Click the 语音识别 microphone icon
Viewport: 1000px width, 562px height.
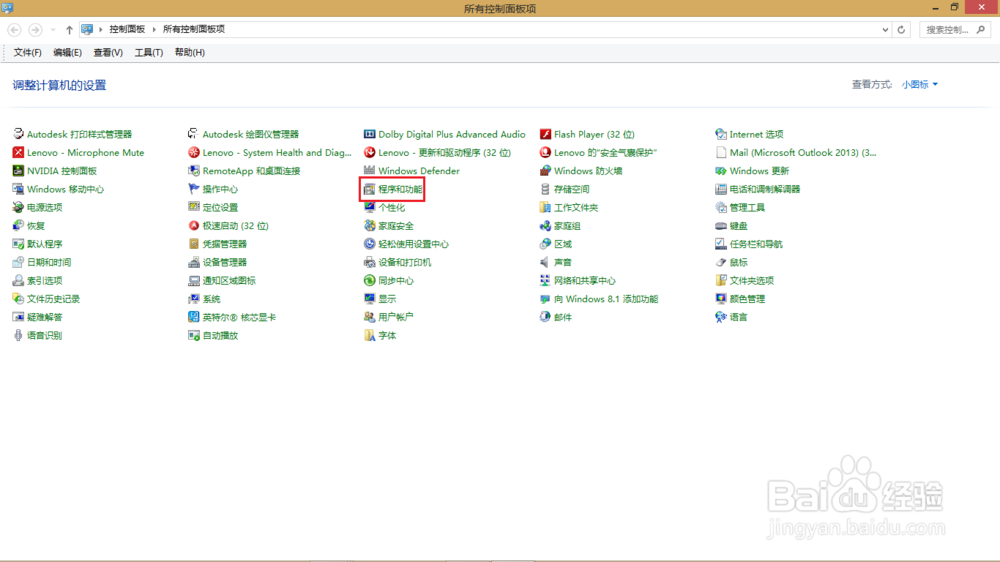(x=18, y=335)
